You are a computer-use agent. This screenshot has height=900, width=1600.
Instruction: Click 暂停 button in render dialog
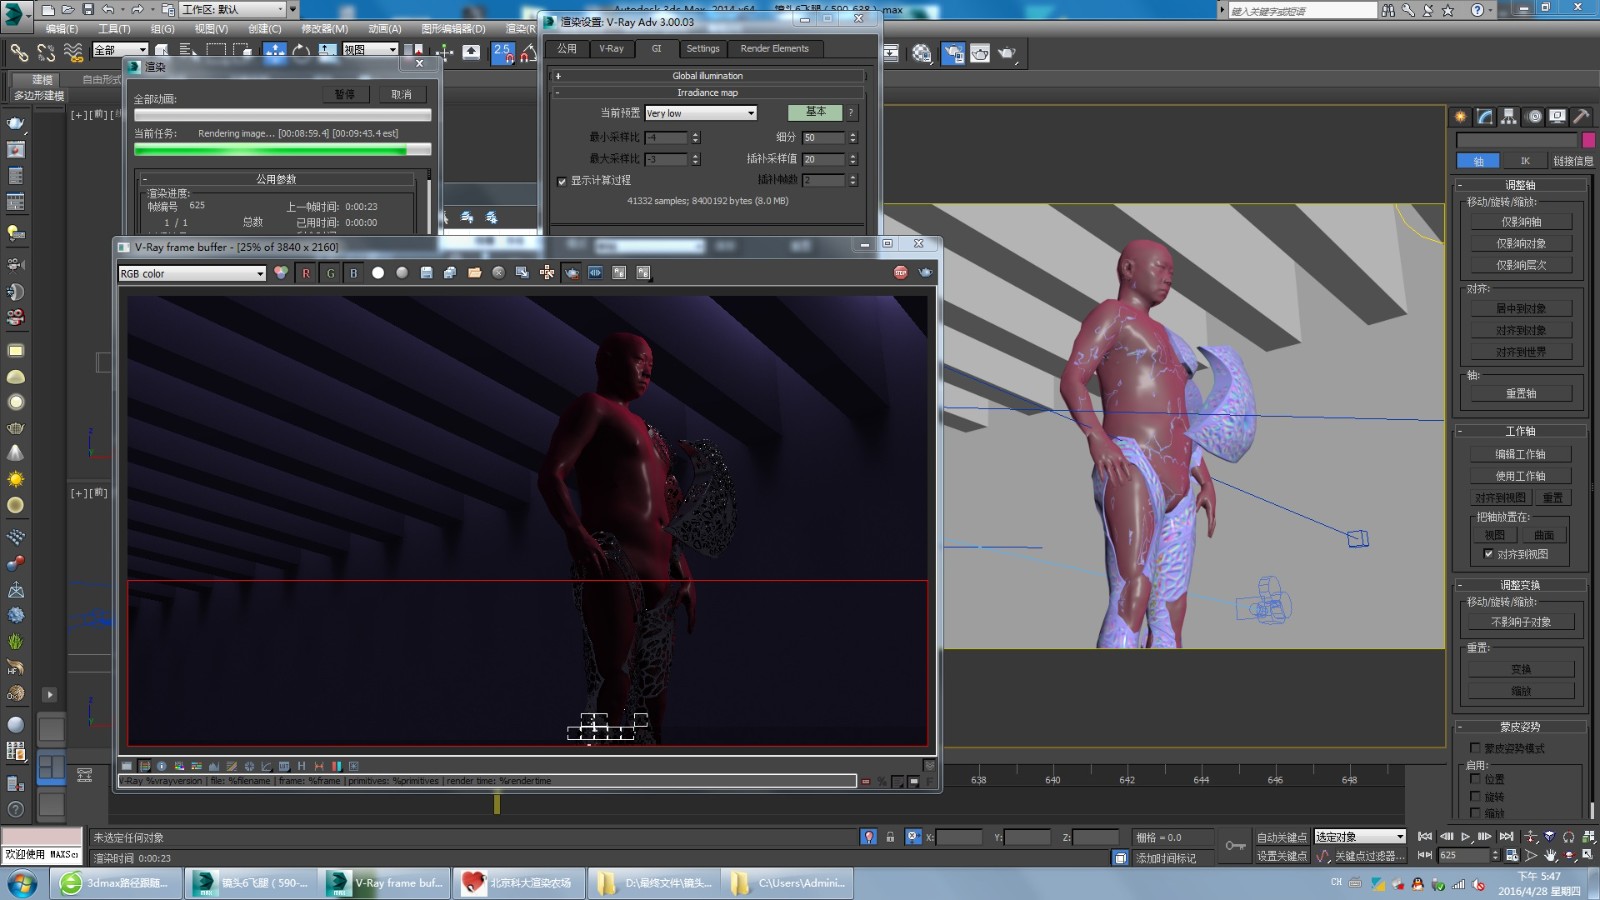click(346, 94)
